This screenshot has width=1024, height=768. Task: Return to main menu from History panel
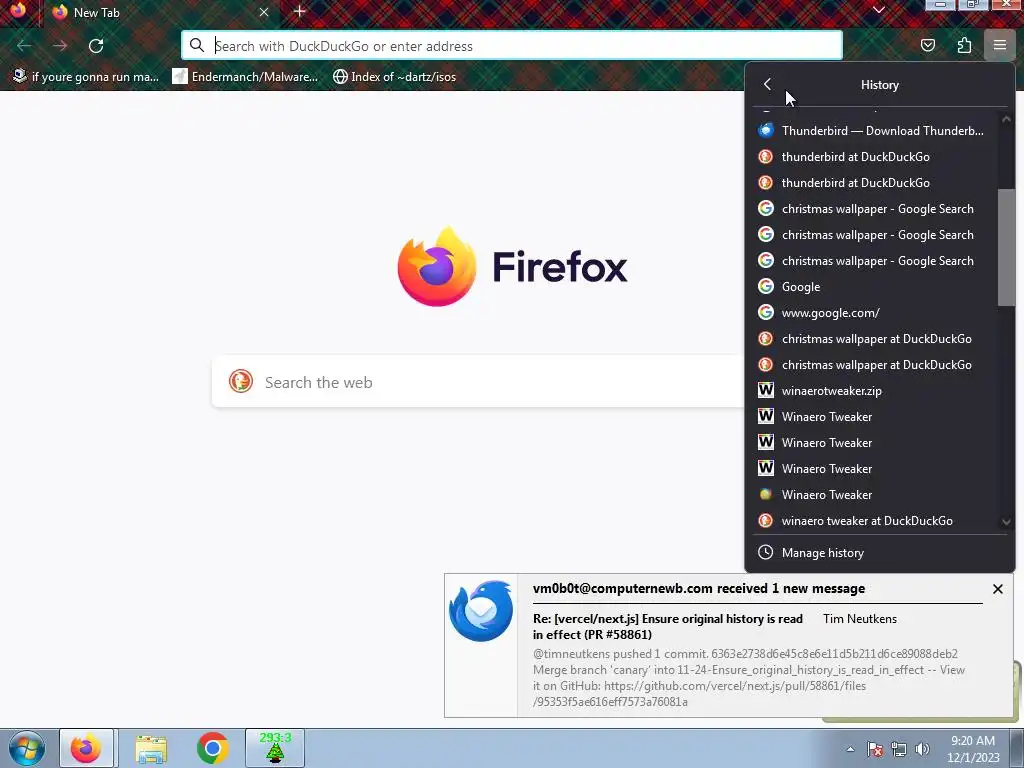click(x=767, y=84)
